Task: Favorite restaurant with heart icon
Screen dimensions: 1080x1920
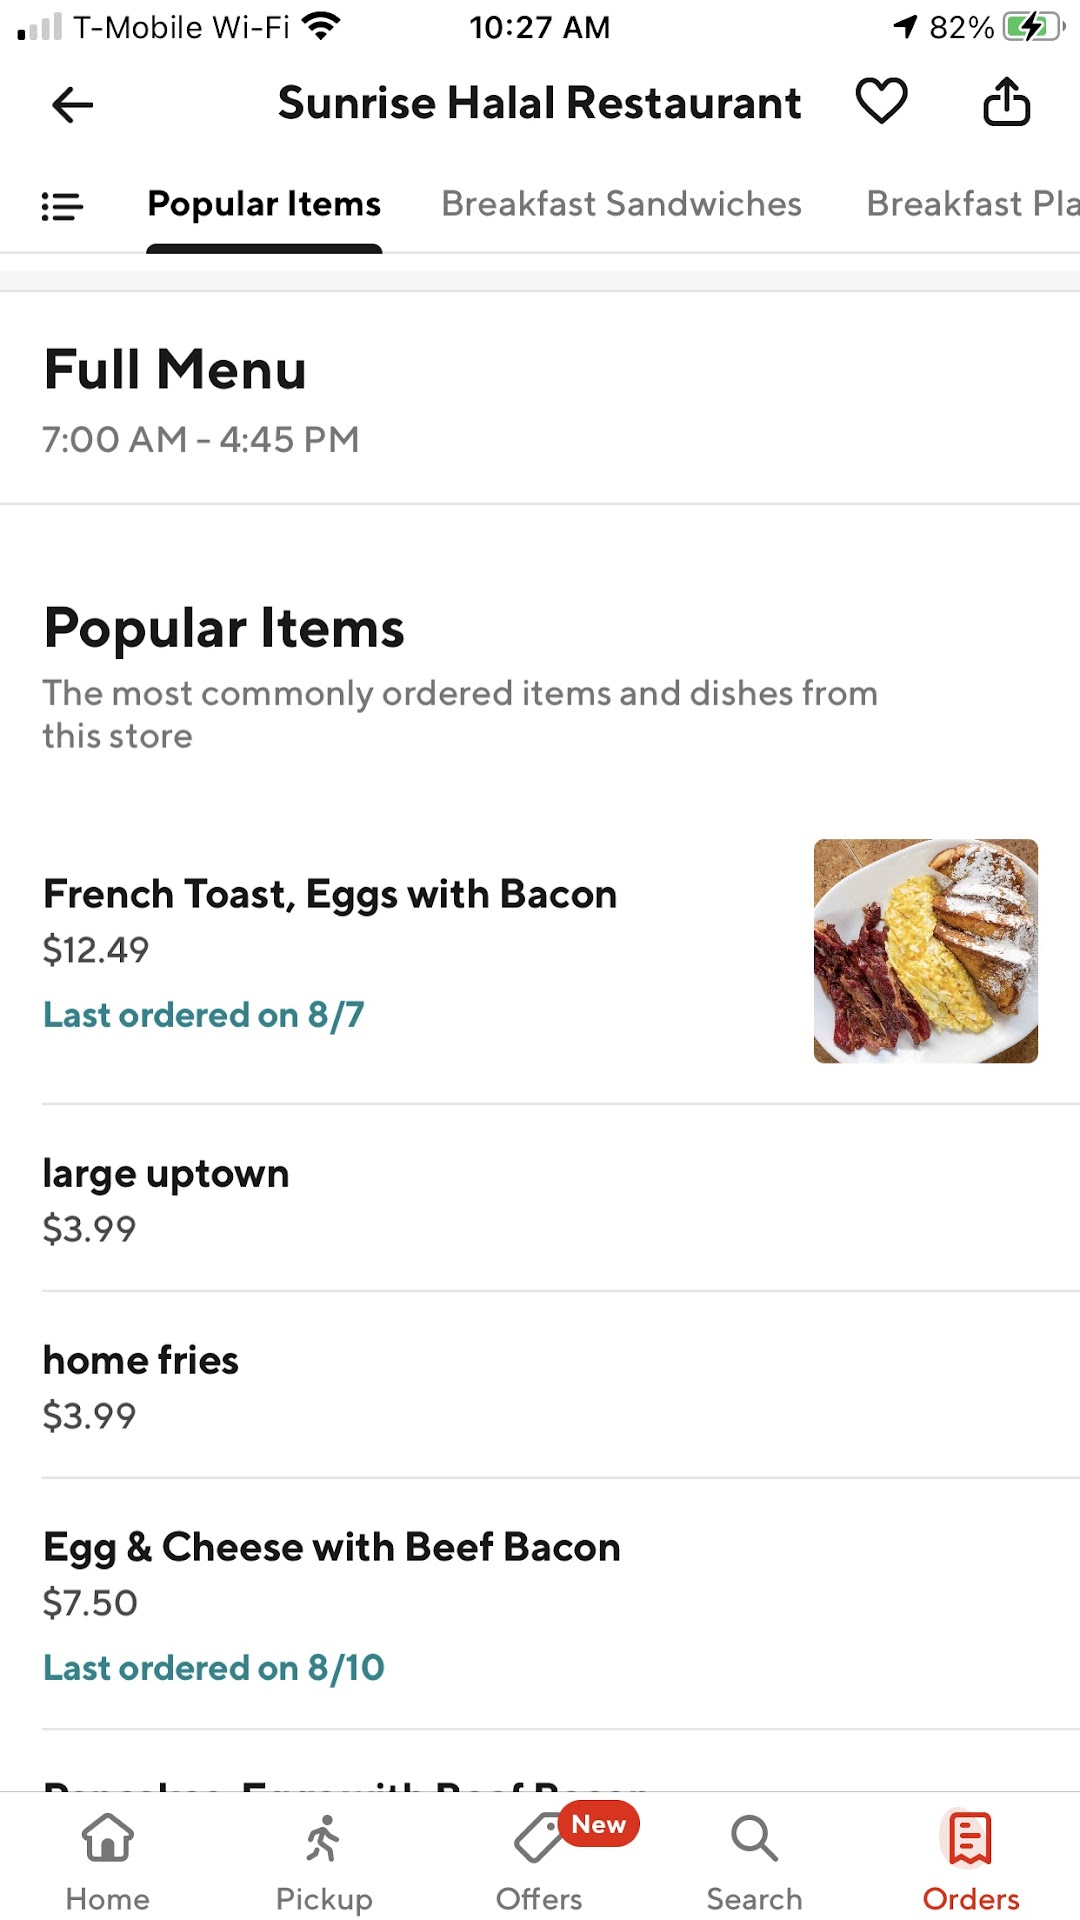Action: coord(881,102)
